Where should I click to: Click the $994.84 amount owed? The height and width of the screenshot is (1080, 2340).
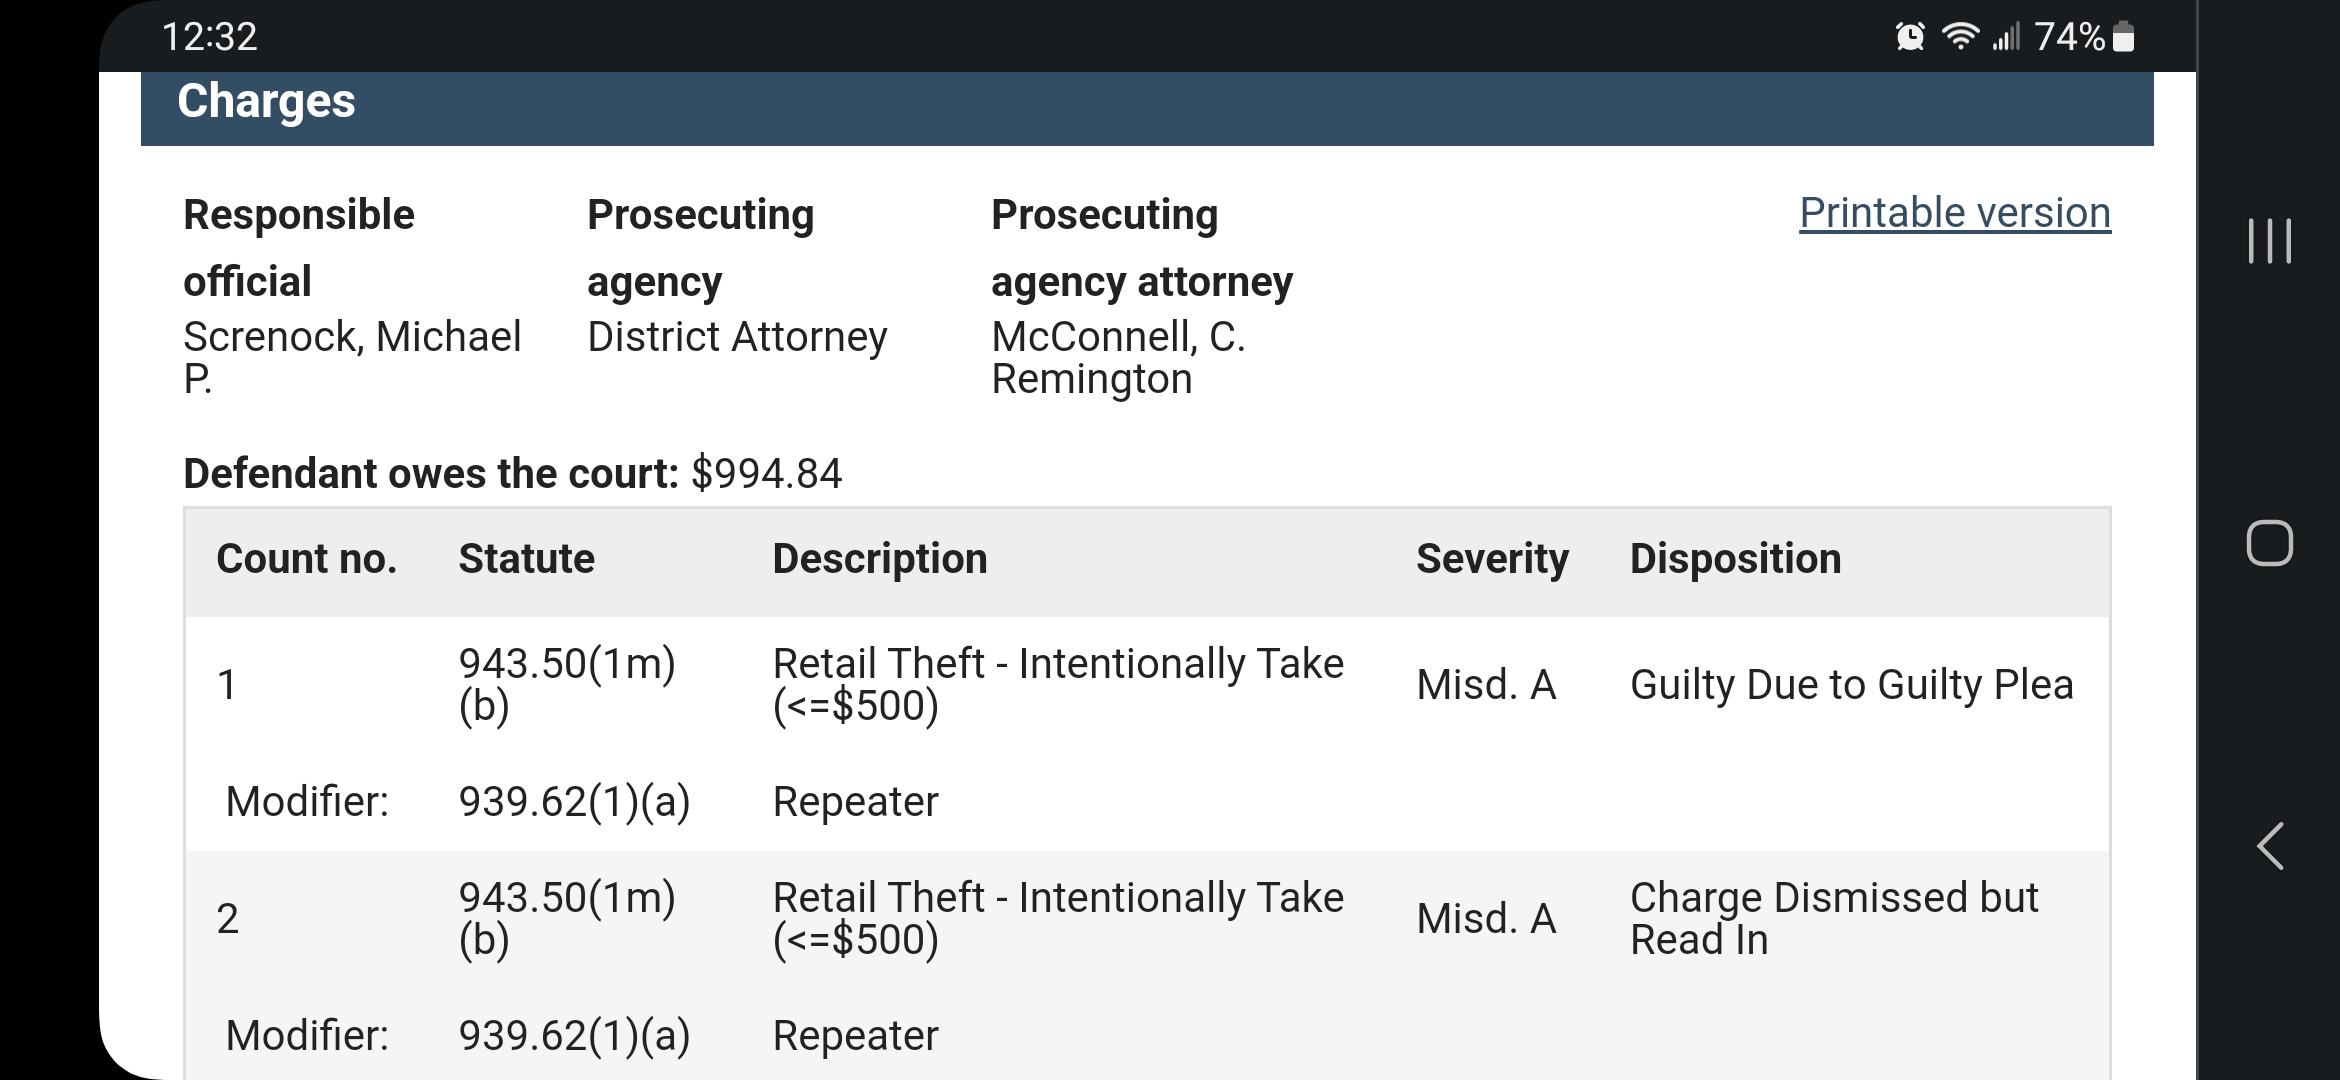click(x=767, y=473)
